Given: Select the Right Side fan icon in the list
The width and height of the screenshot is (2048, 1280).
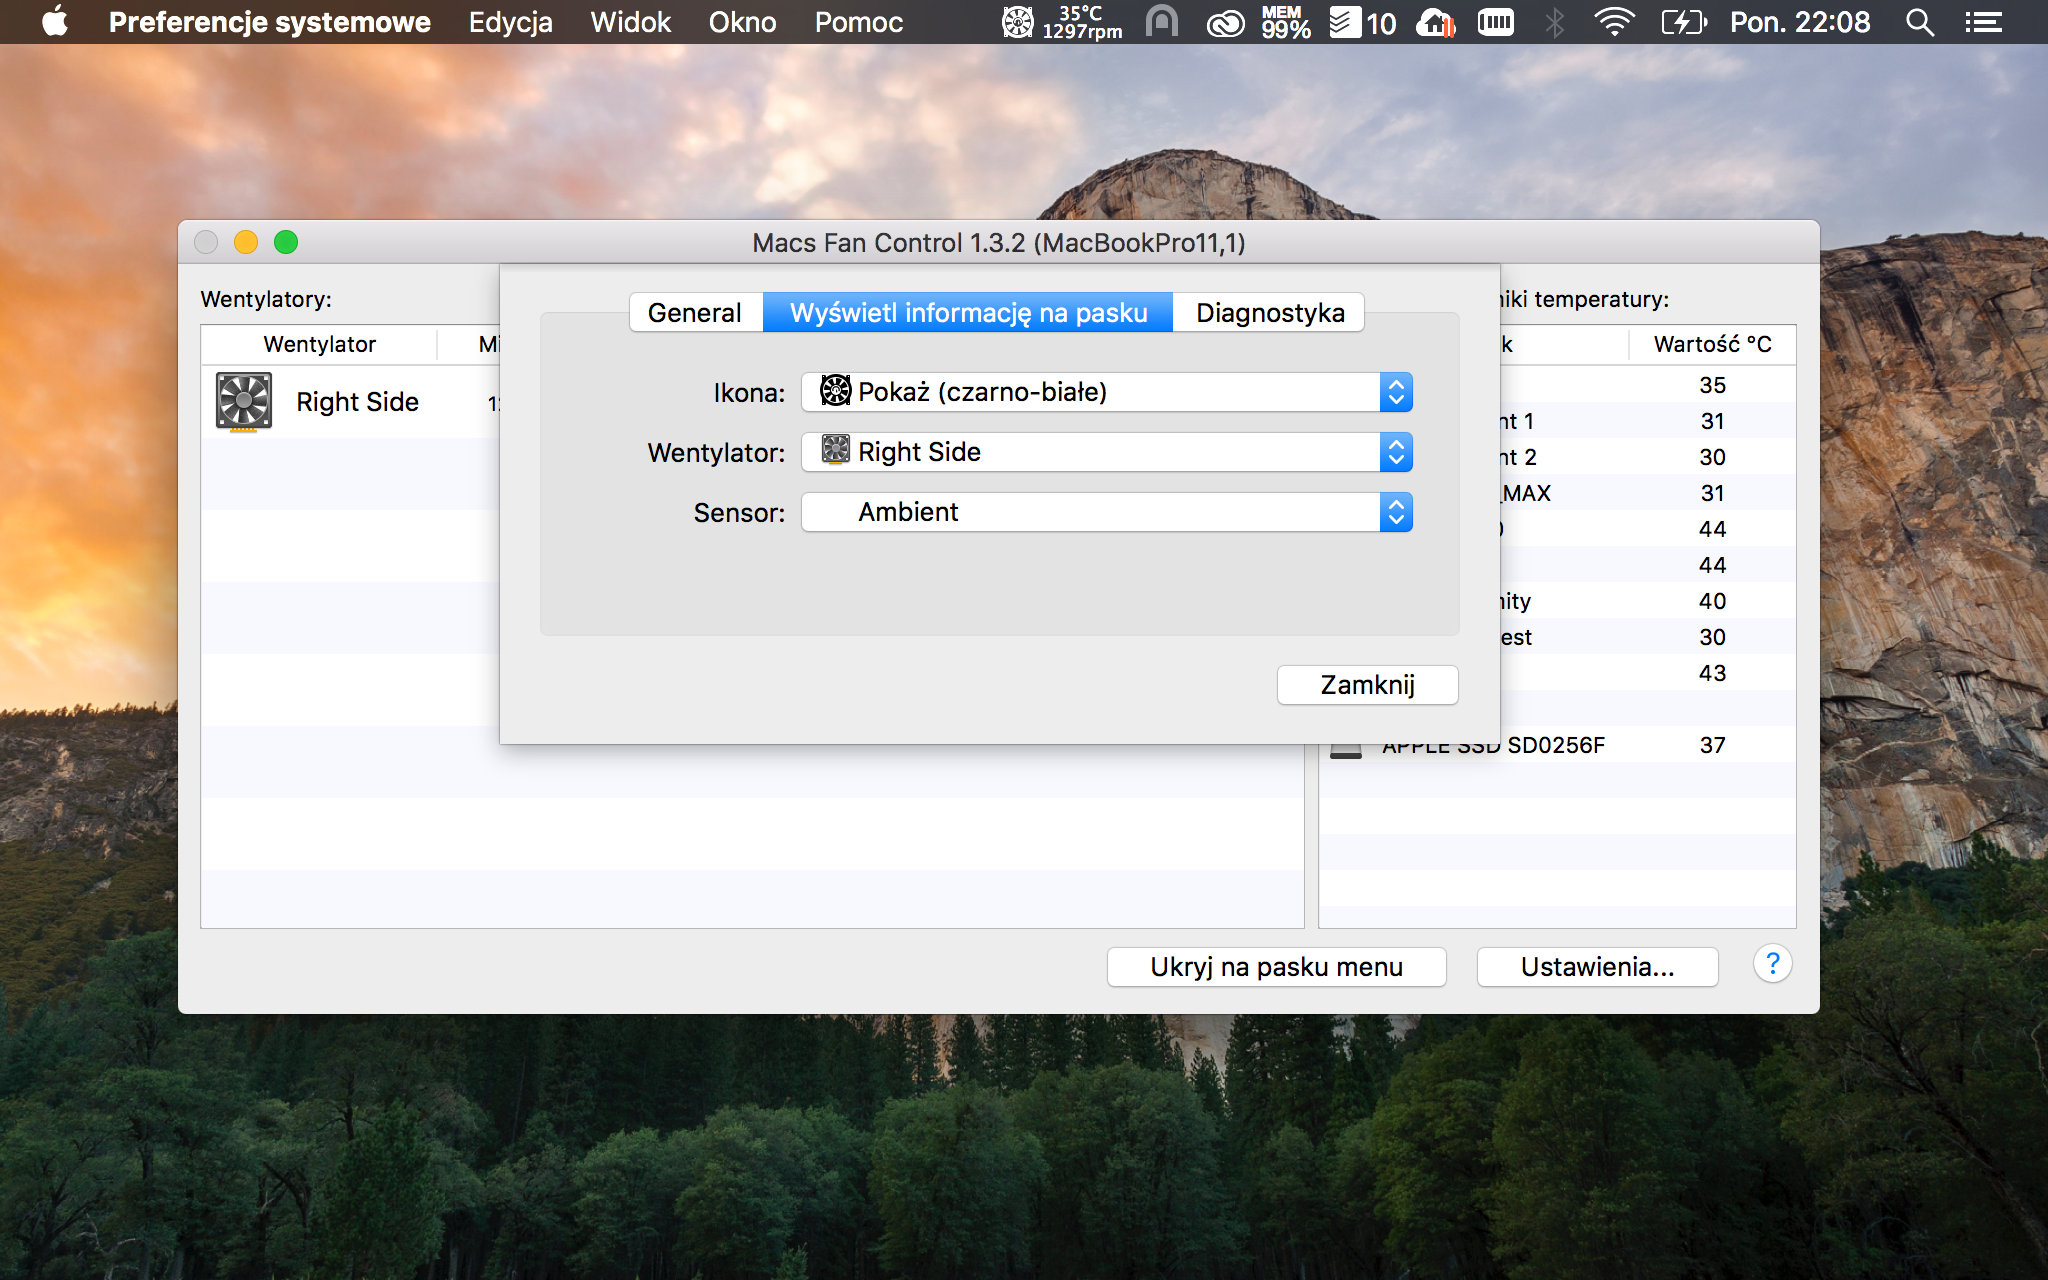Looking at the screenshot, I should click(244, 402).
